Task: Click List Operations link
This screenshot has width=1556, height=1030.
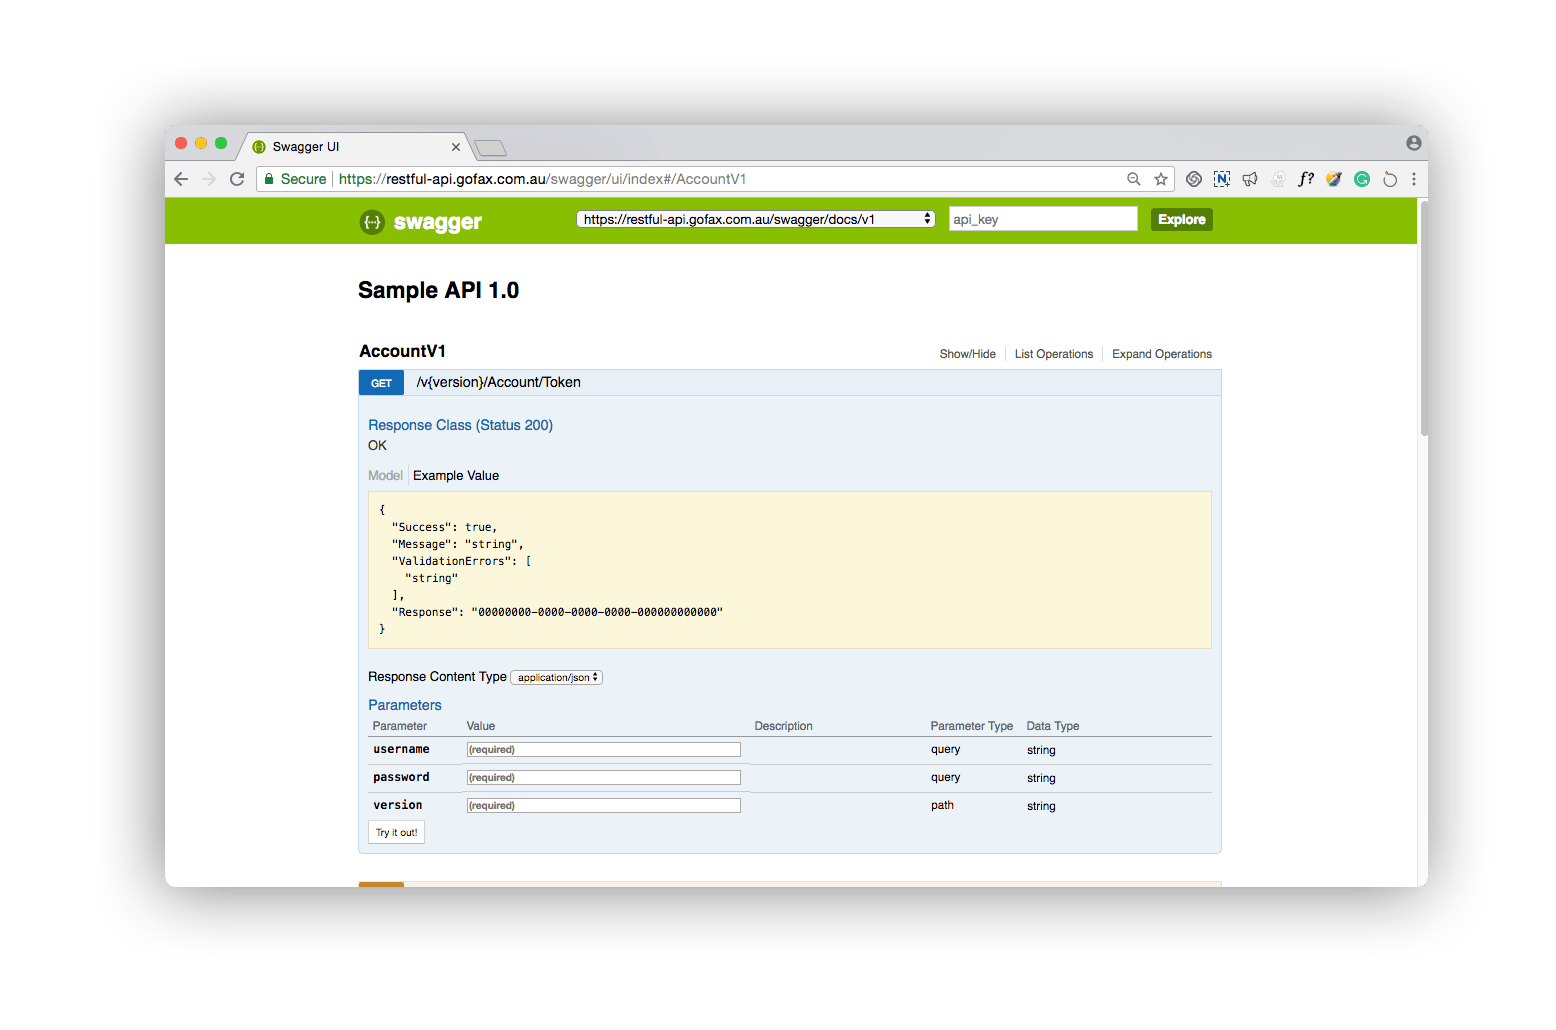Action: [1054, 354]
